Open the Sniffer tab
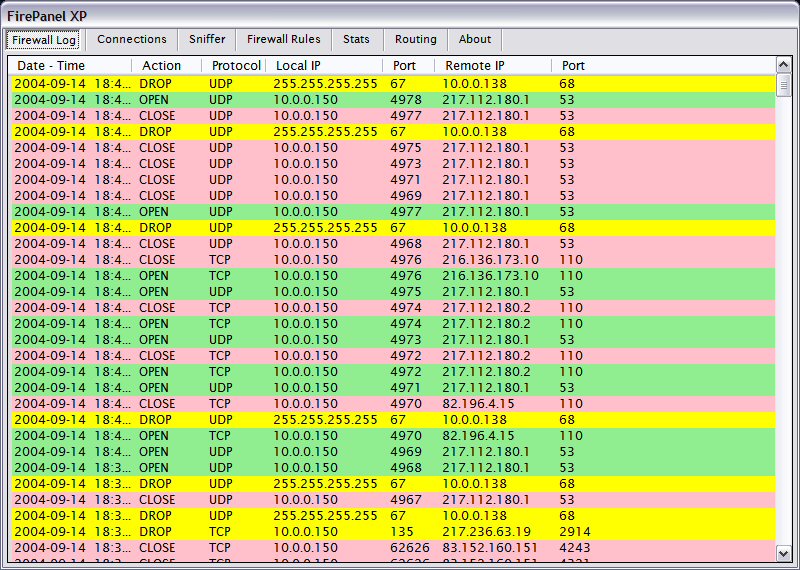This screenshot has height=570, width=800. tap(207, 39)
